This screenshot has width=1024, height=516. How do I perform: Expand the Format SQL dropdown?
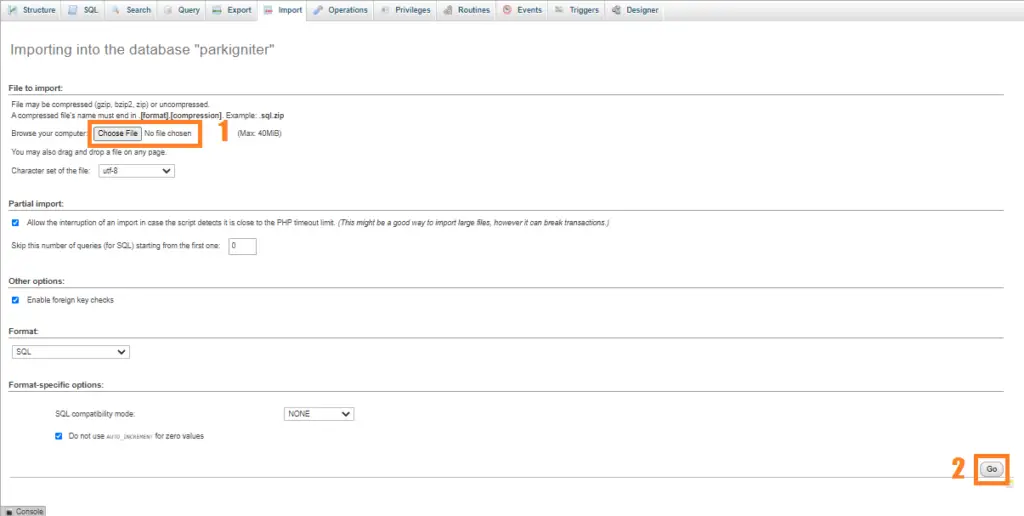click(71, 352)
